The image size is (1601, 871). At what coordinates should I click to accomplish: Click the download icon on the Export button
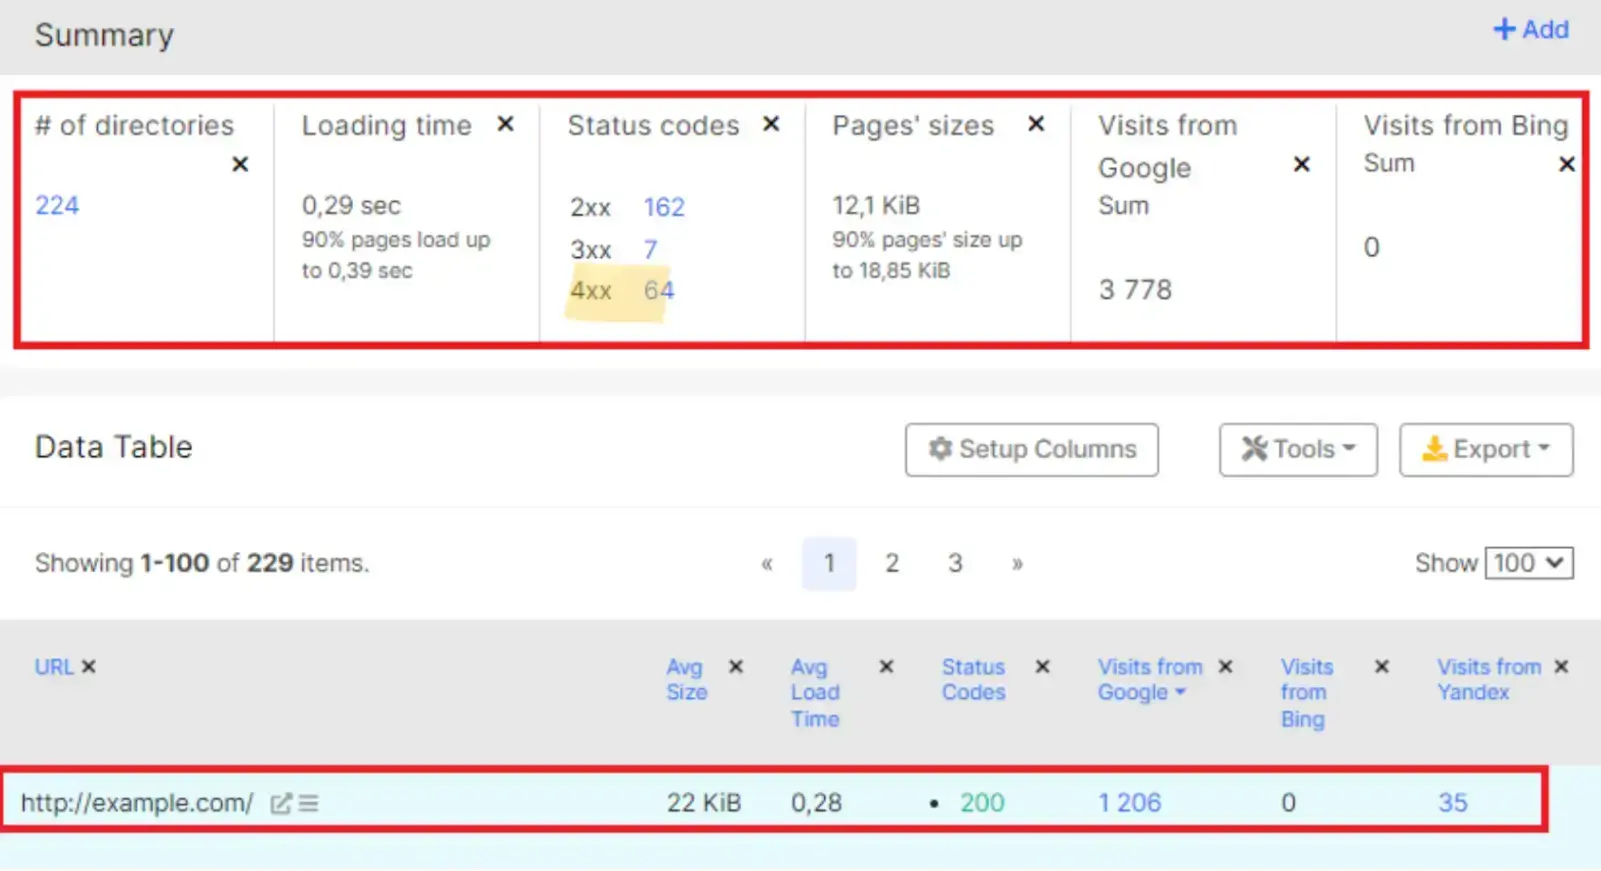(x=1437, y=449)
